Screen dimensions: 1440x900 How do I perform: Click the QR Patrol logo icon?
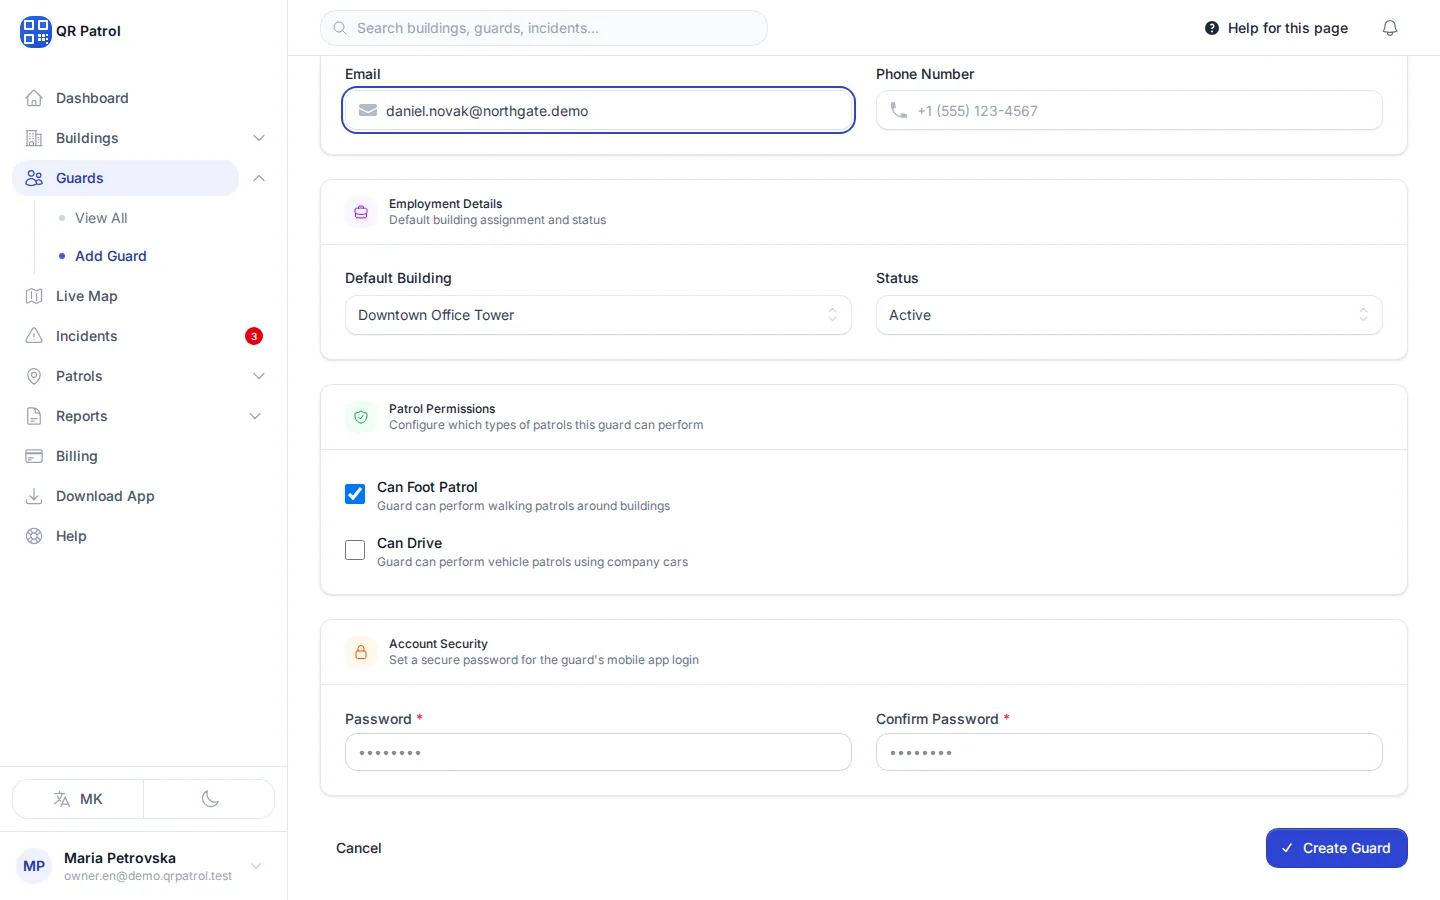tap(36, 31)
